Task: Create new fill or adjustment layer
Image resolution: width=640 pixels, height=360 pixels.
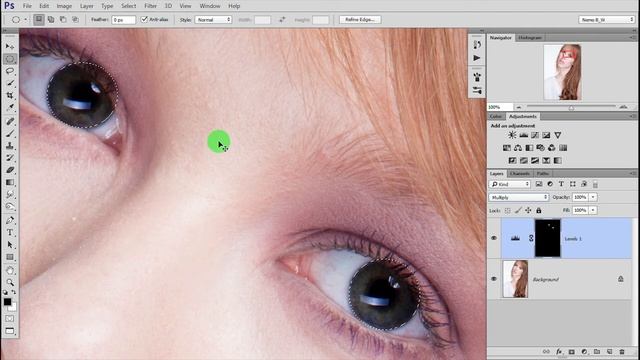Action: (584, 352)
